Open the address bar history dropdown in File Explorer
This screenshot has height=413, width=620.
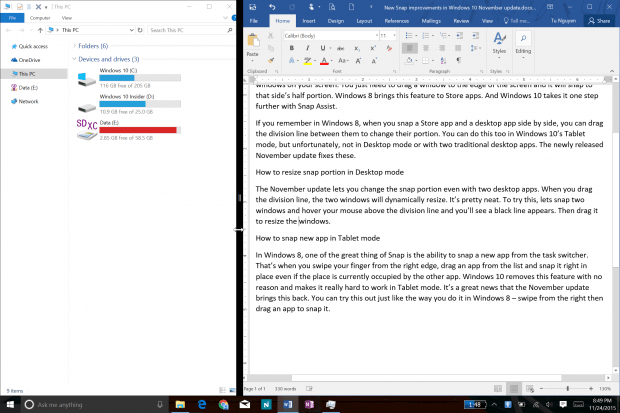click(132, 30)
